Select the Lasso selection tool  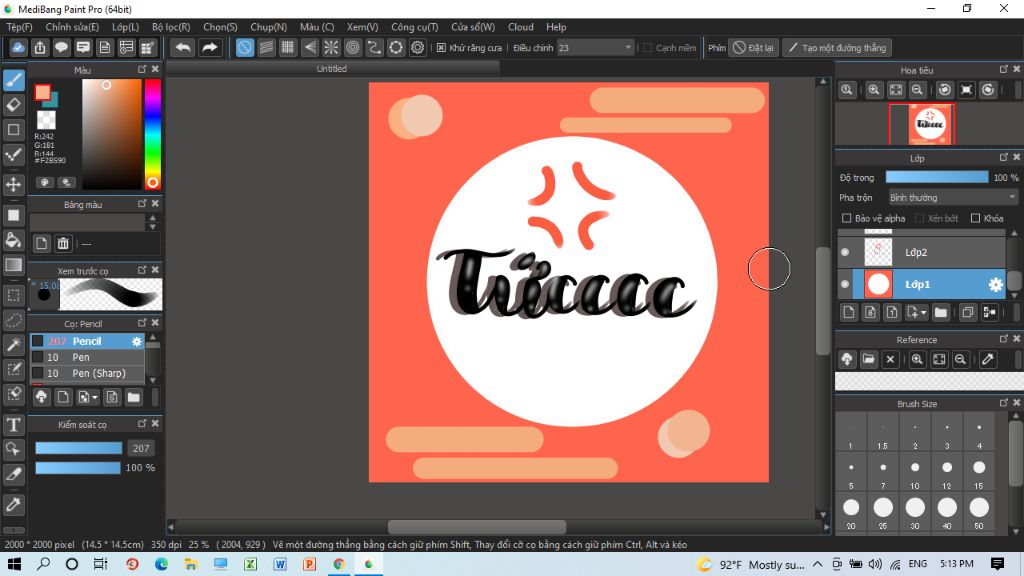[x=14, y=320]
